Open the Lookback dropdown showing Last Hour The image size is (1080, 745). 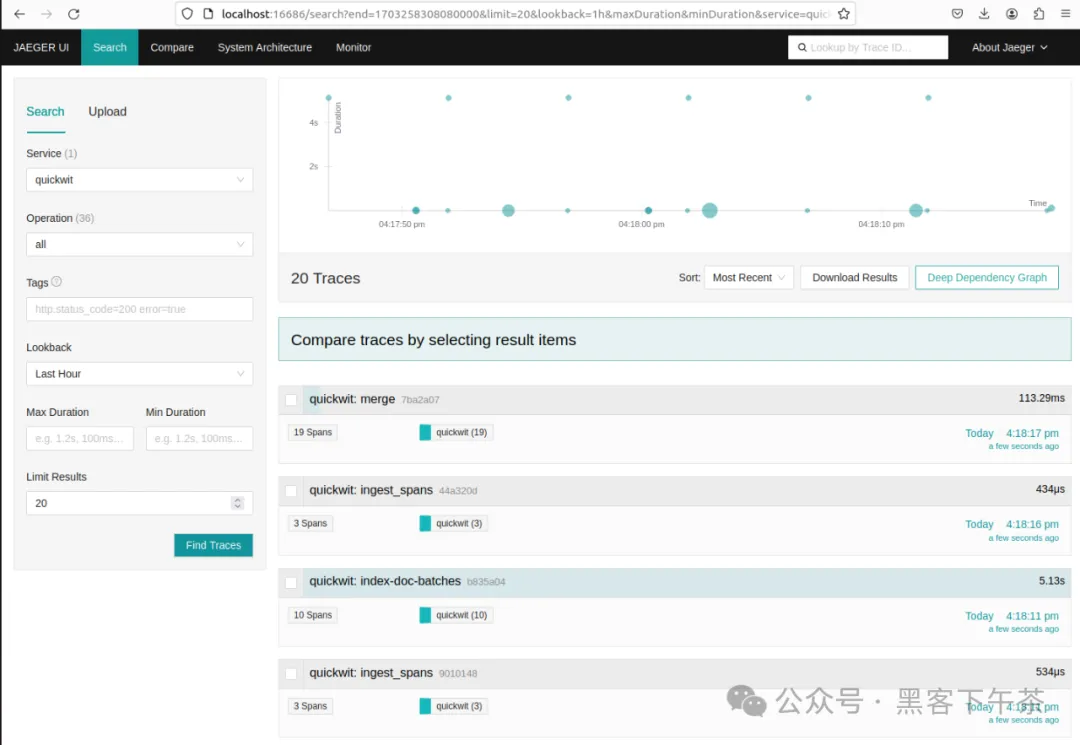pos(139,374)
